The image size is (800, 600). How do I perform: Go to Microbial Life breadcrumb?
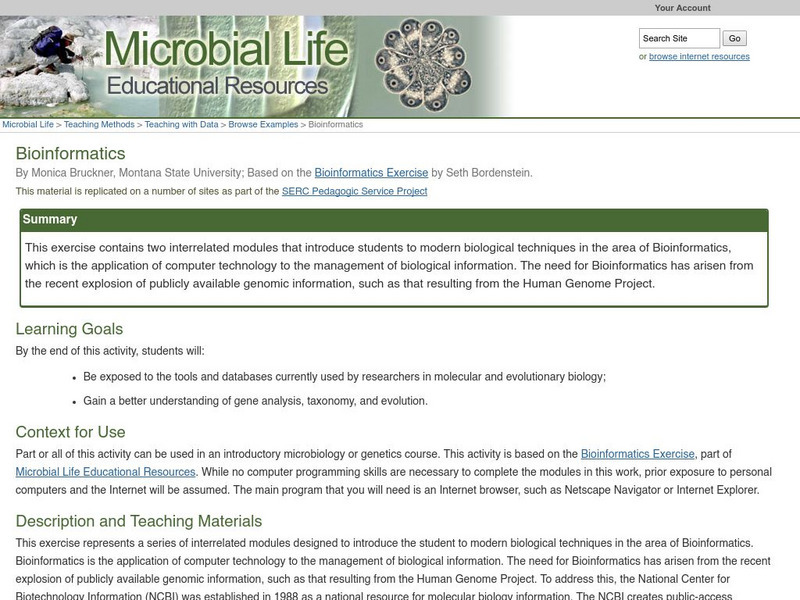pos(28,124)
